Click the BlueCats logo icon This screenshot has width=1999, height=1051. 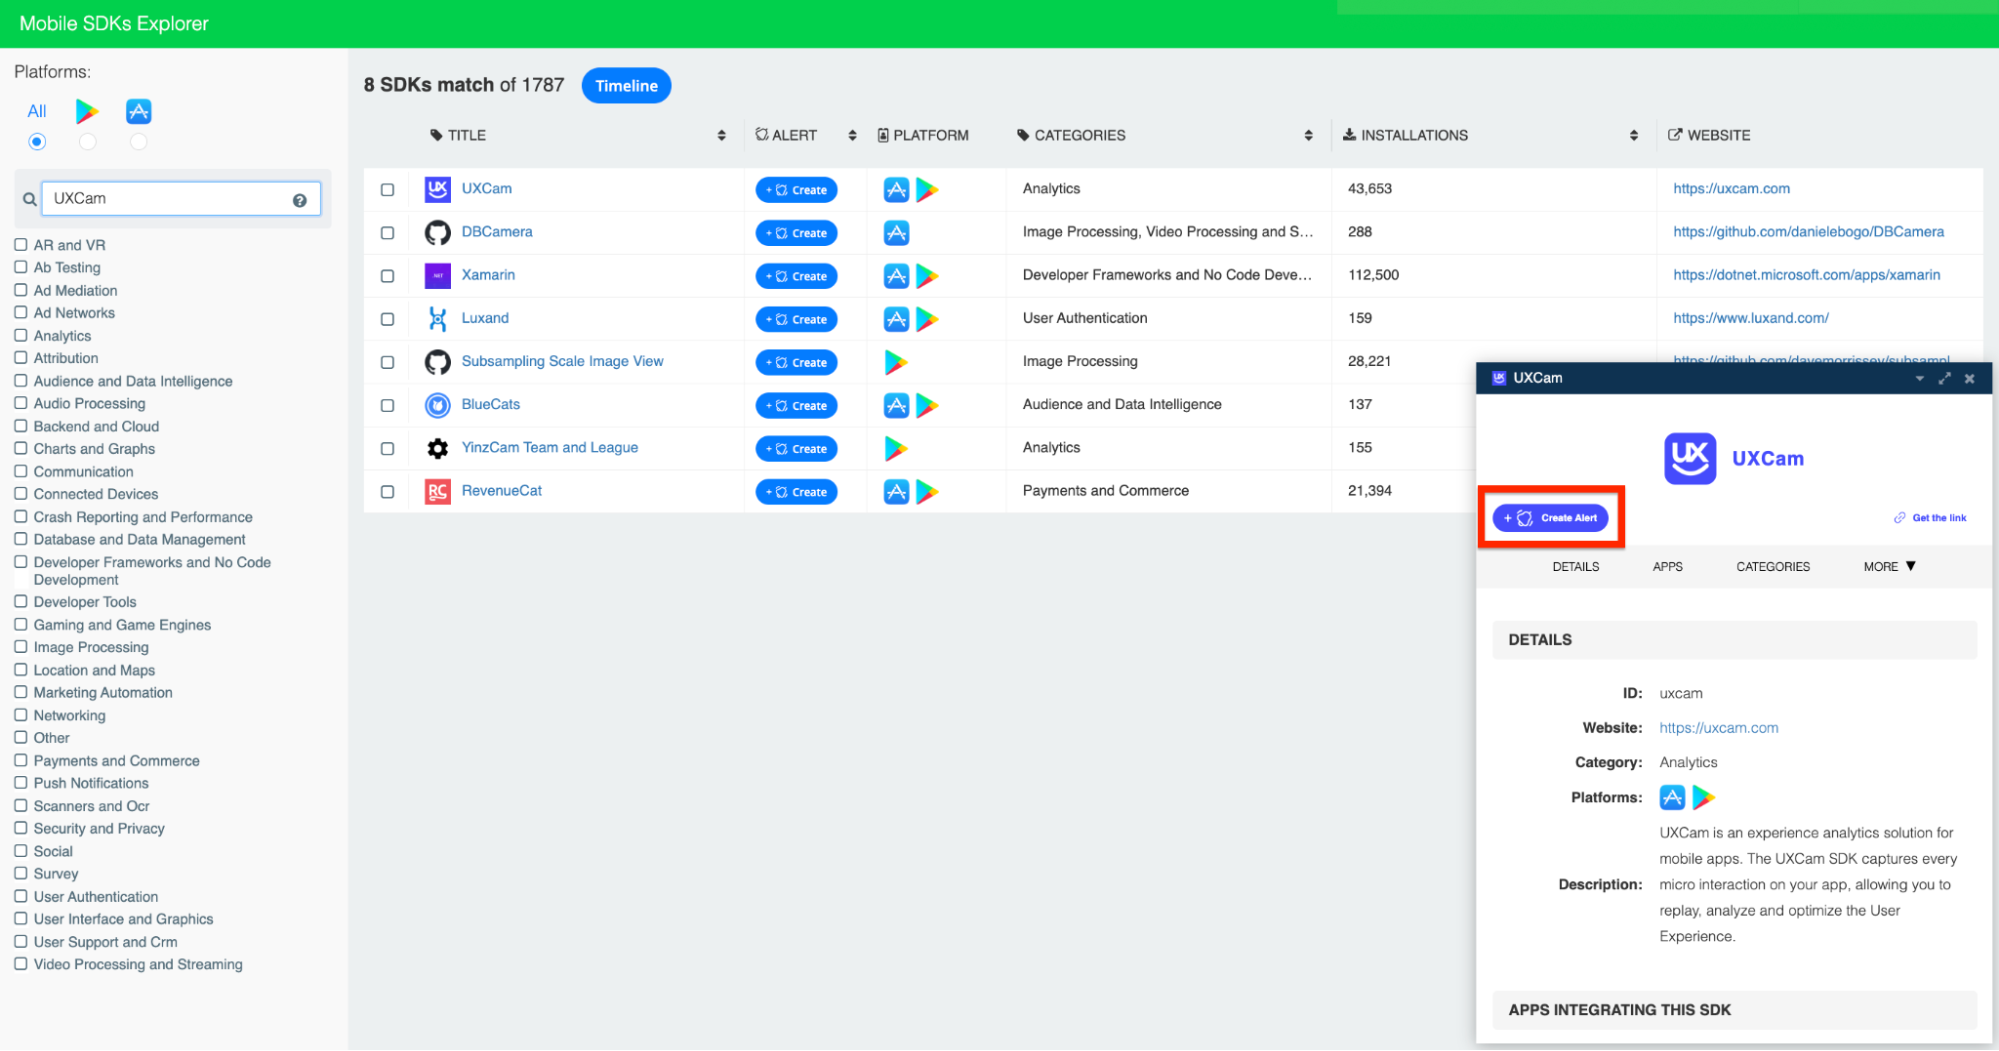(437, 405)
